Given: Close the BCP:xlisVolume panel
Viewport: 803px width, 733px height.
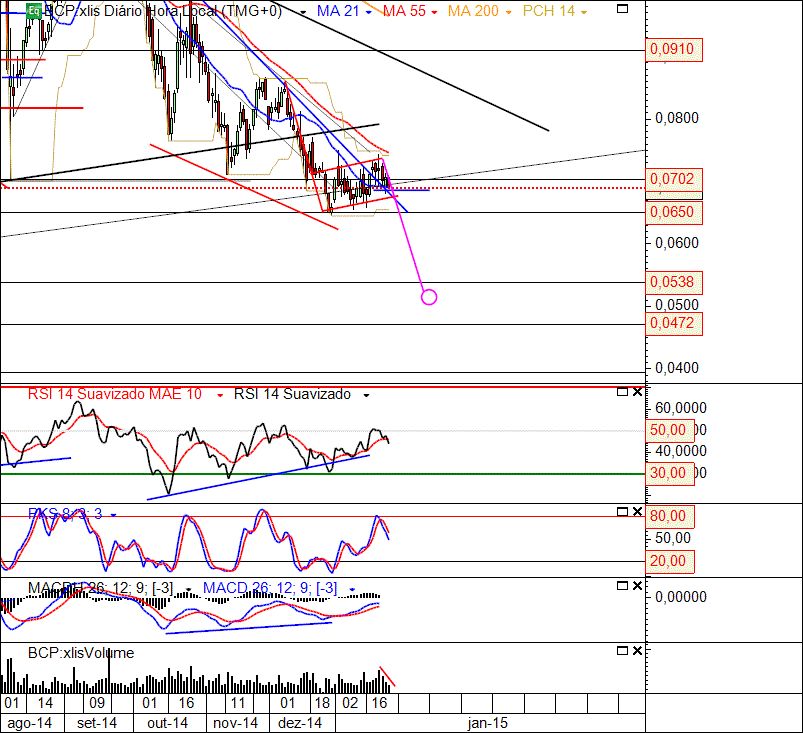Looking at the screenshot, I should coord(637,651).
